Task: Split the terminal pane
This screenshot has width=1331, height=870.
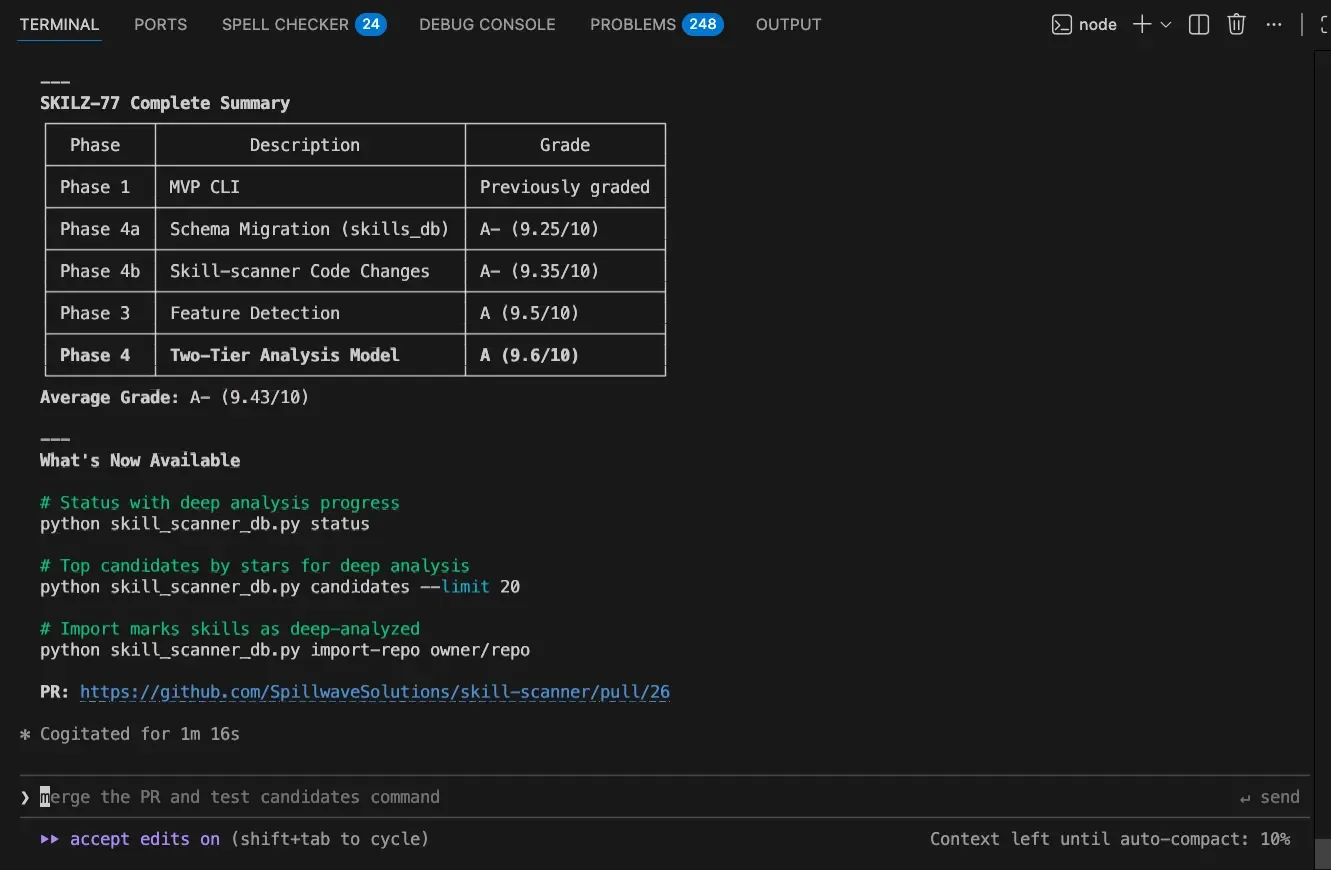Action: coord(1199,25)
